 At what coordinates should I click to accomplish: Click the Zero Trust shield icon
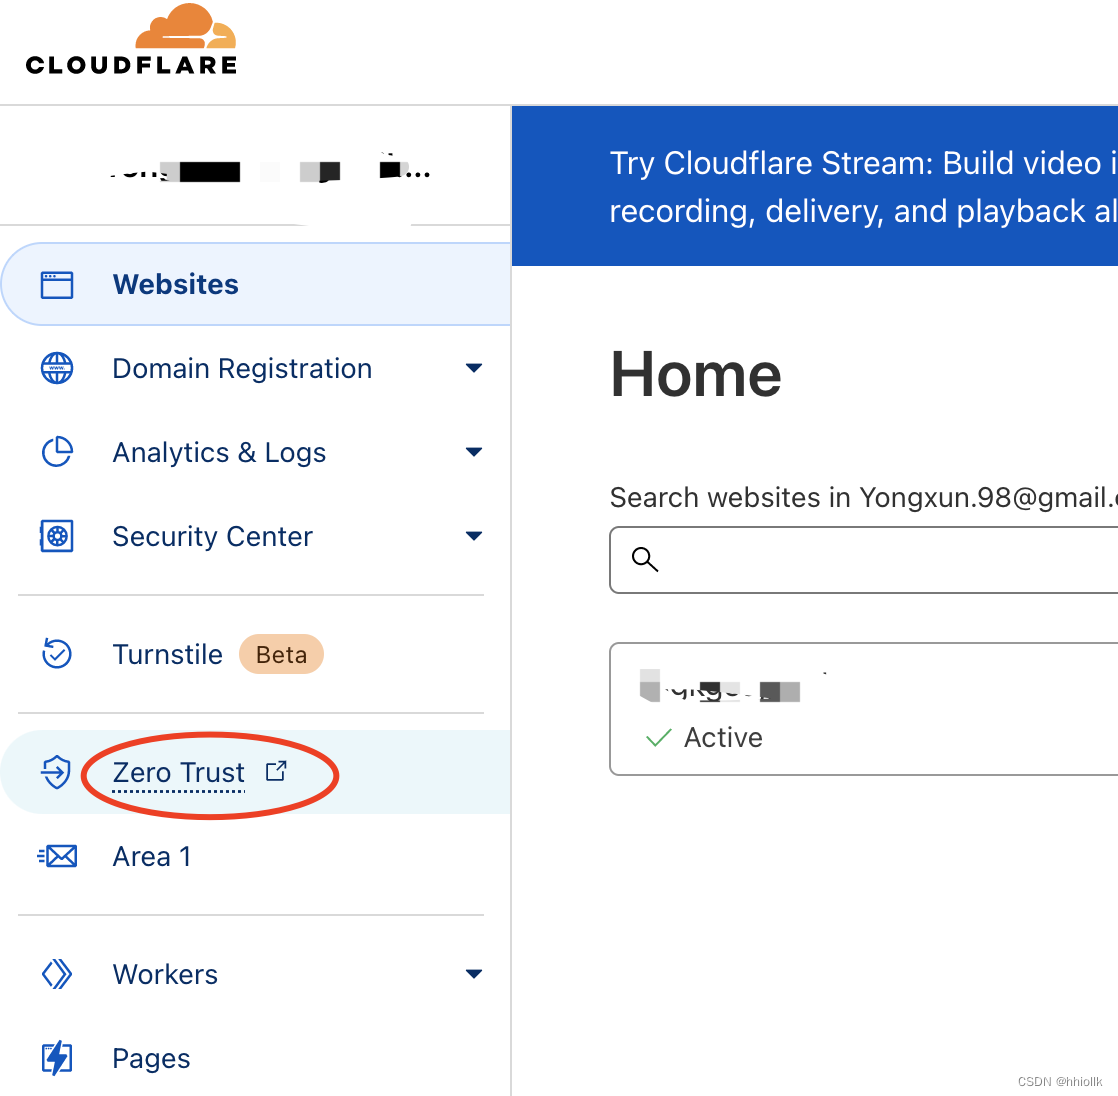56,772
